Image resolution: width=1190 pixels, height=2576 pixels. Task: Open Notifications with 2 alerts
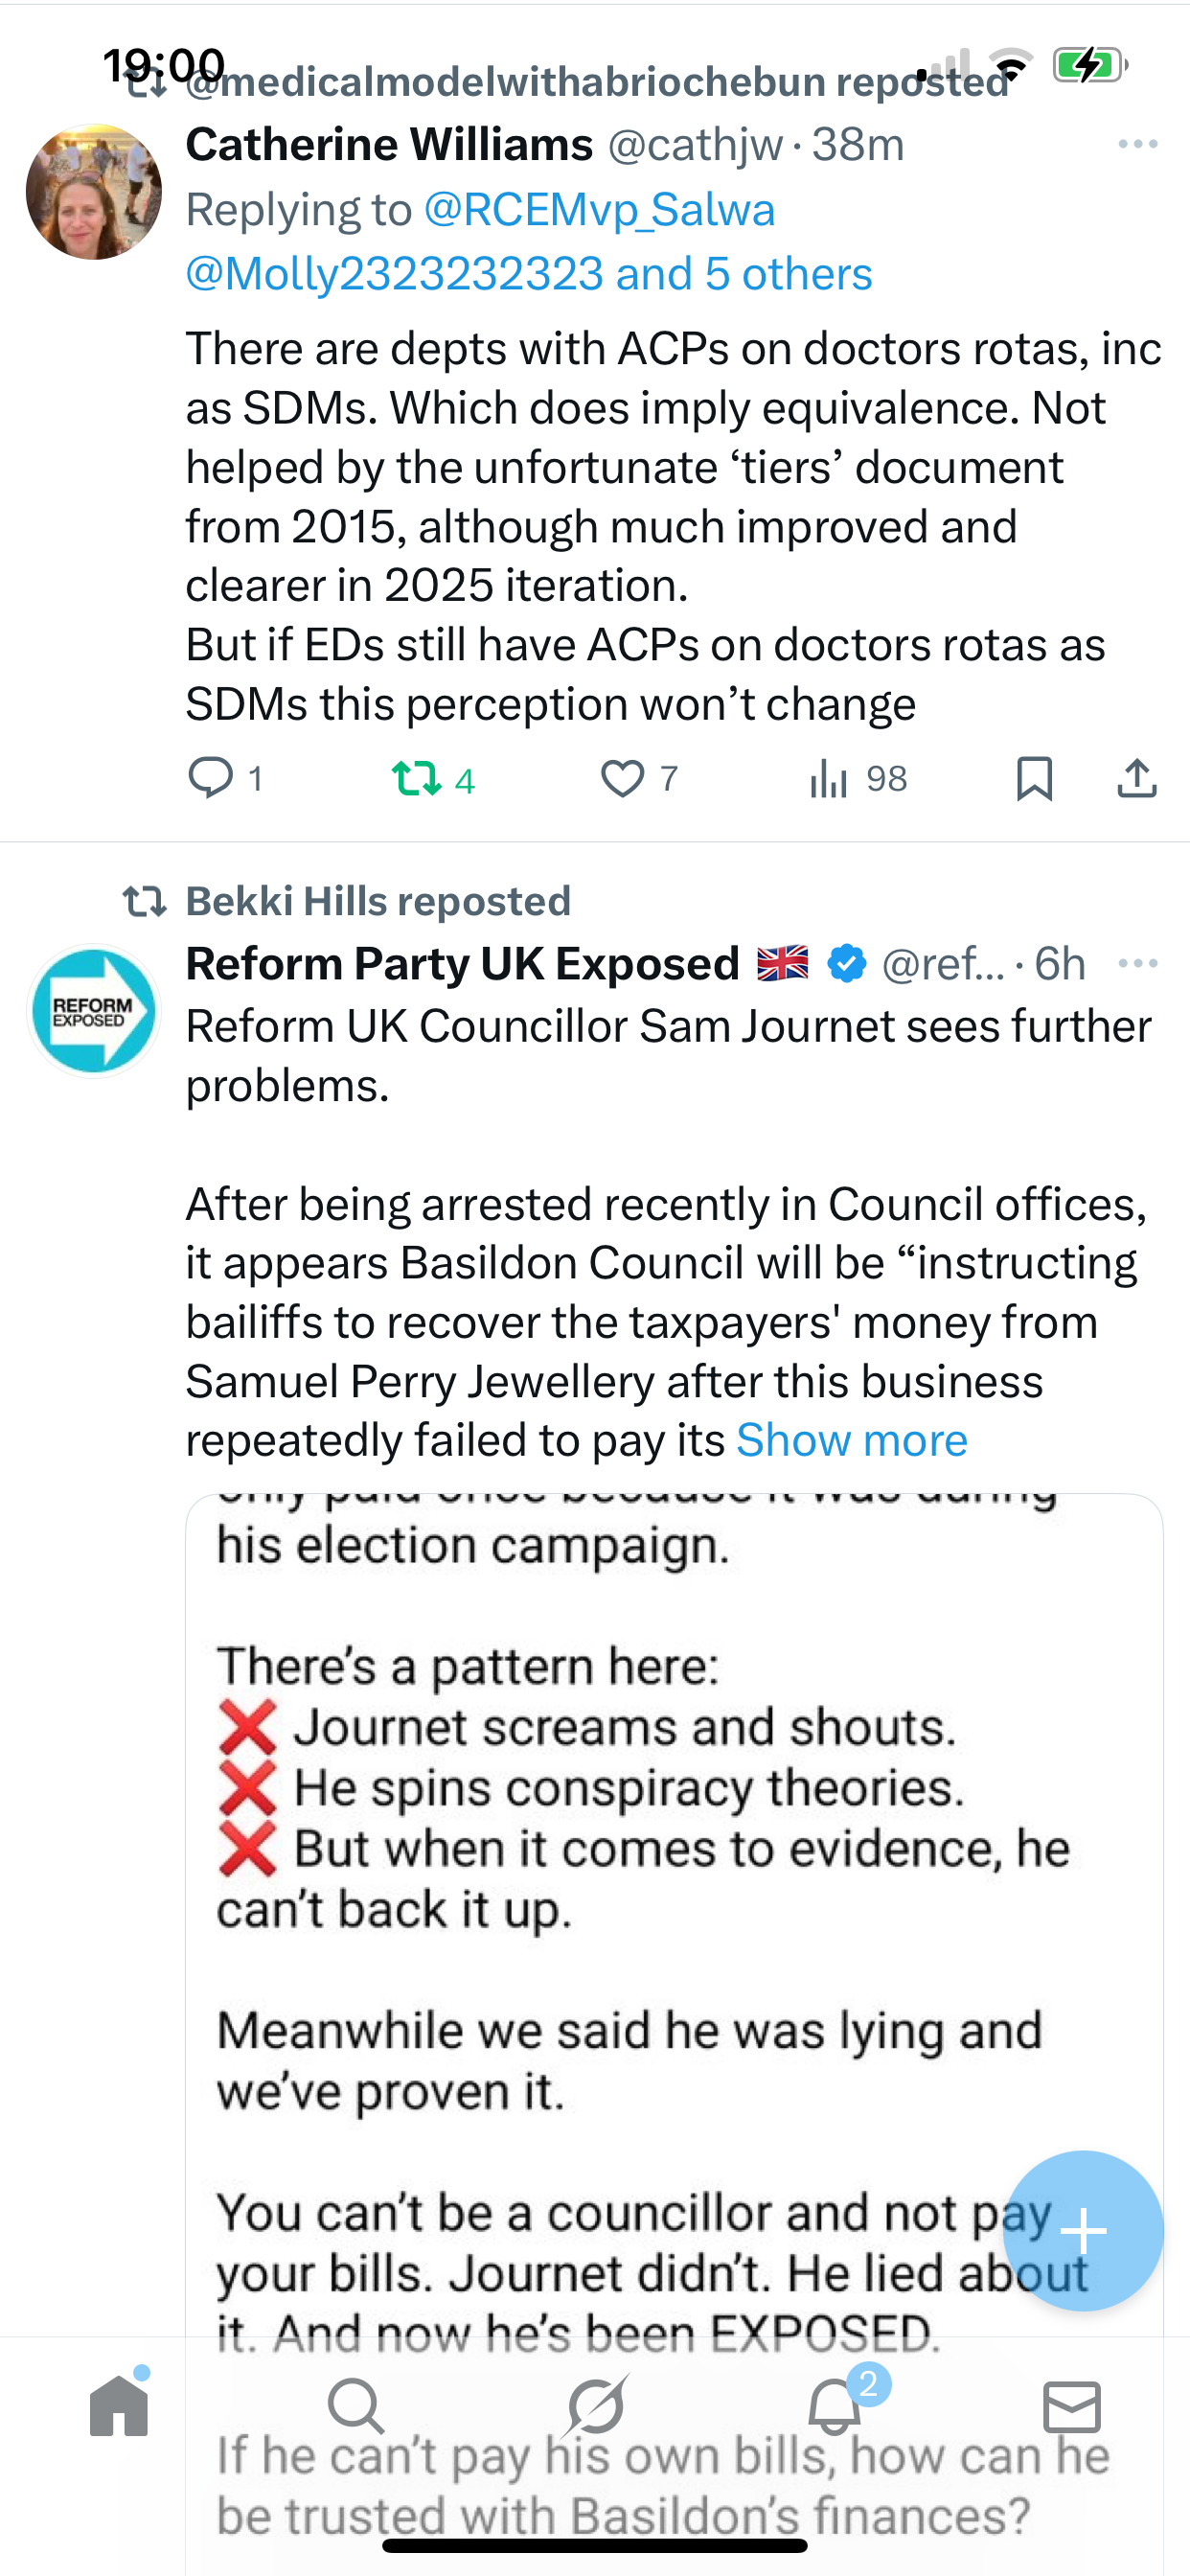point(834,2406)
